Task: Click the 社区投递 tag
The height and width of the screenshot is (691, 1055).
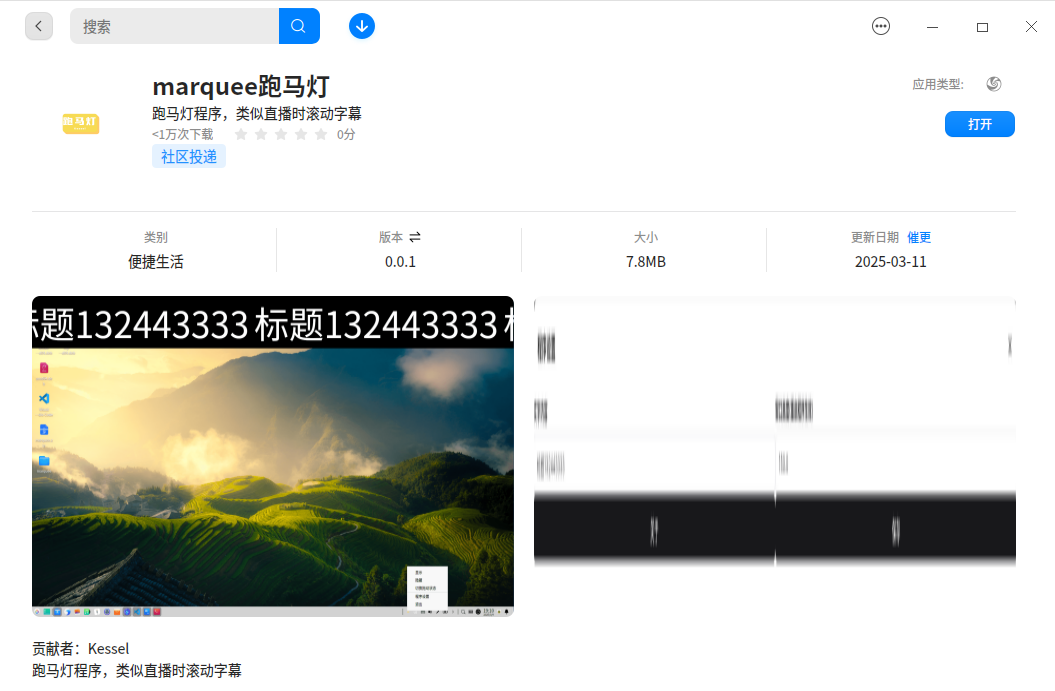Action: tap(189, 157)
